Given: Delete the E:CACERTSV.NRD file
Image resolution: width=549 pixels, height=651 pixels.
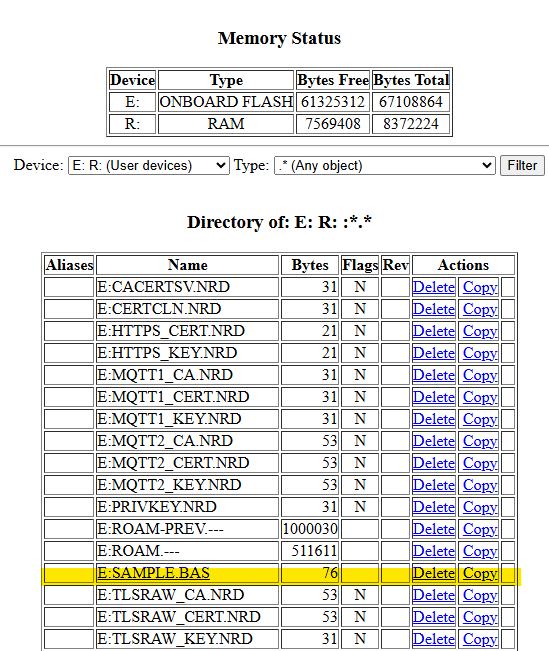Looking at the screenshot, I should 434,287.
